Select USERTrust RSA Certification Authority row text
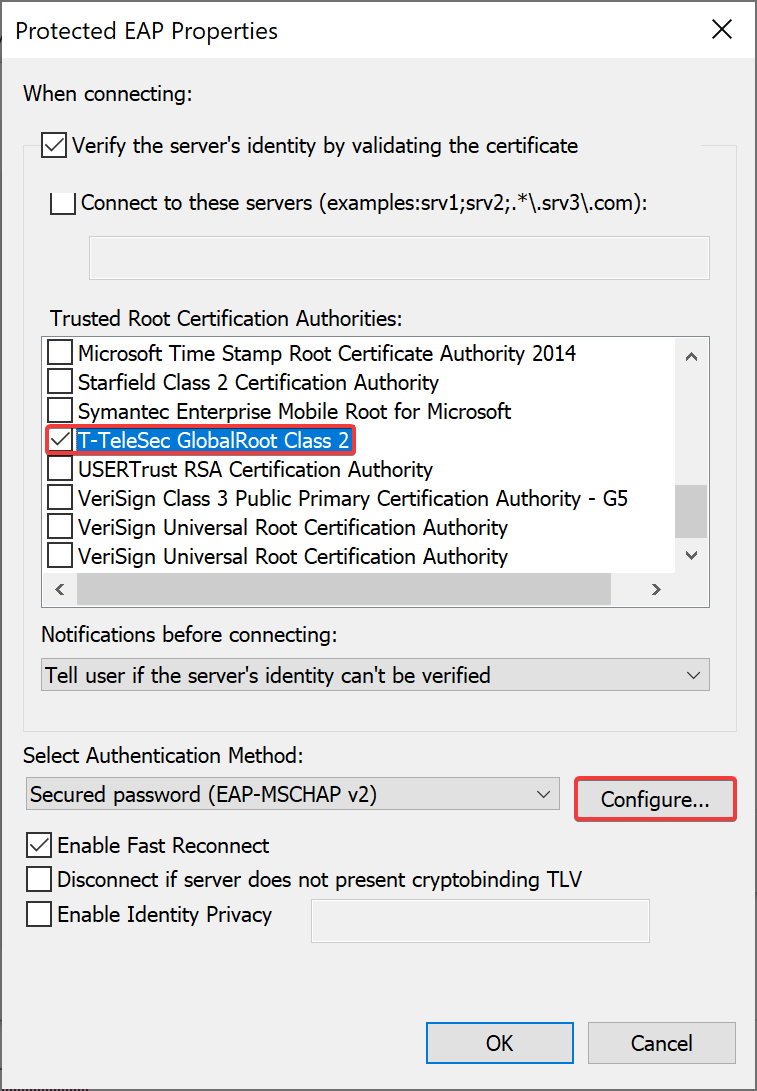This screenshot has height=1091, width=757. tap(255, 470)
